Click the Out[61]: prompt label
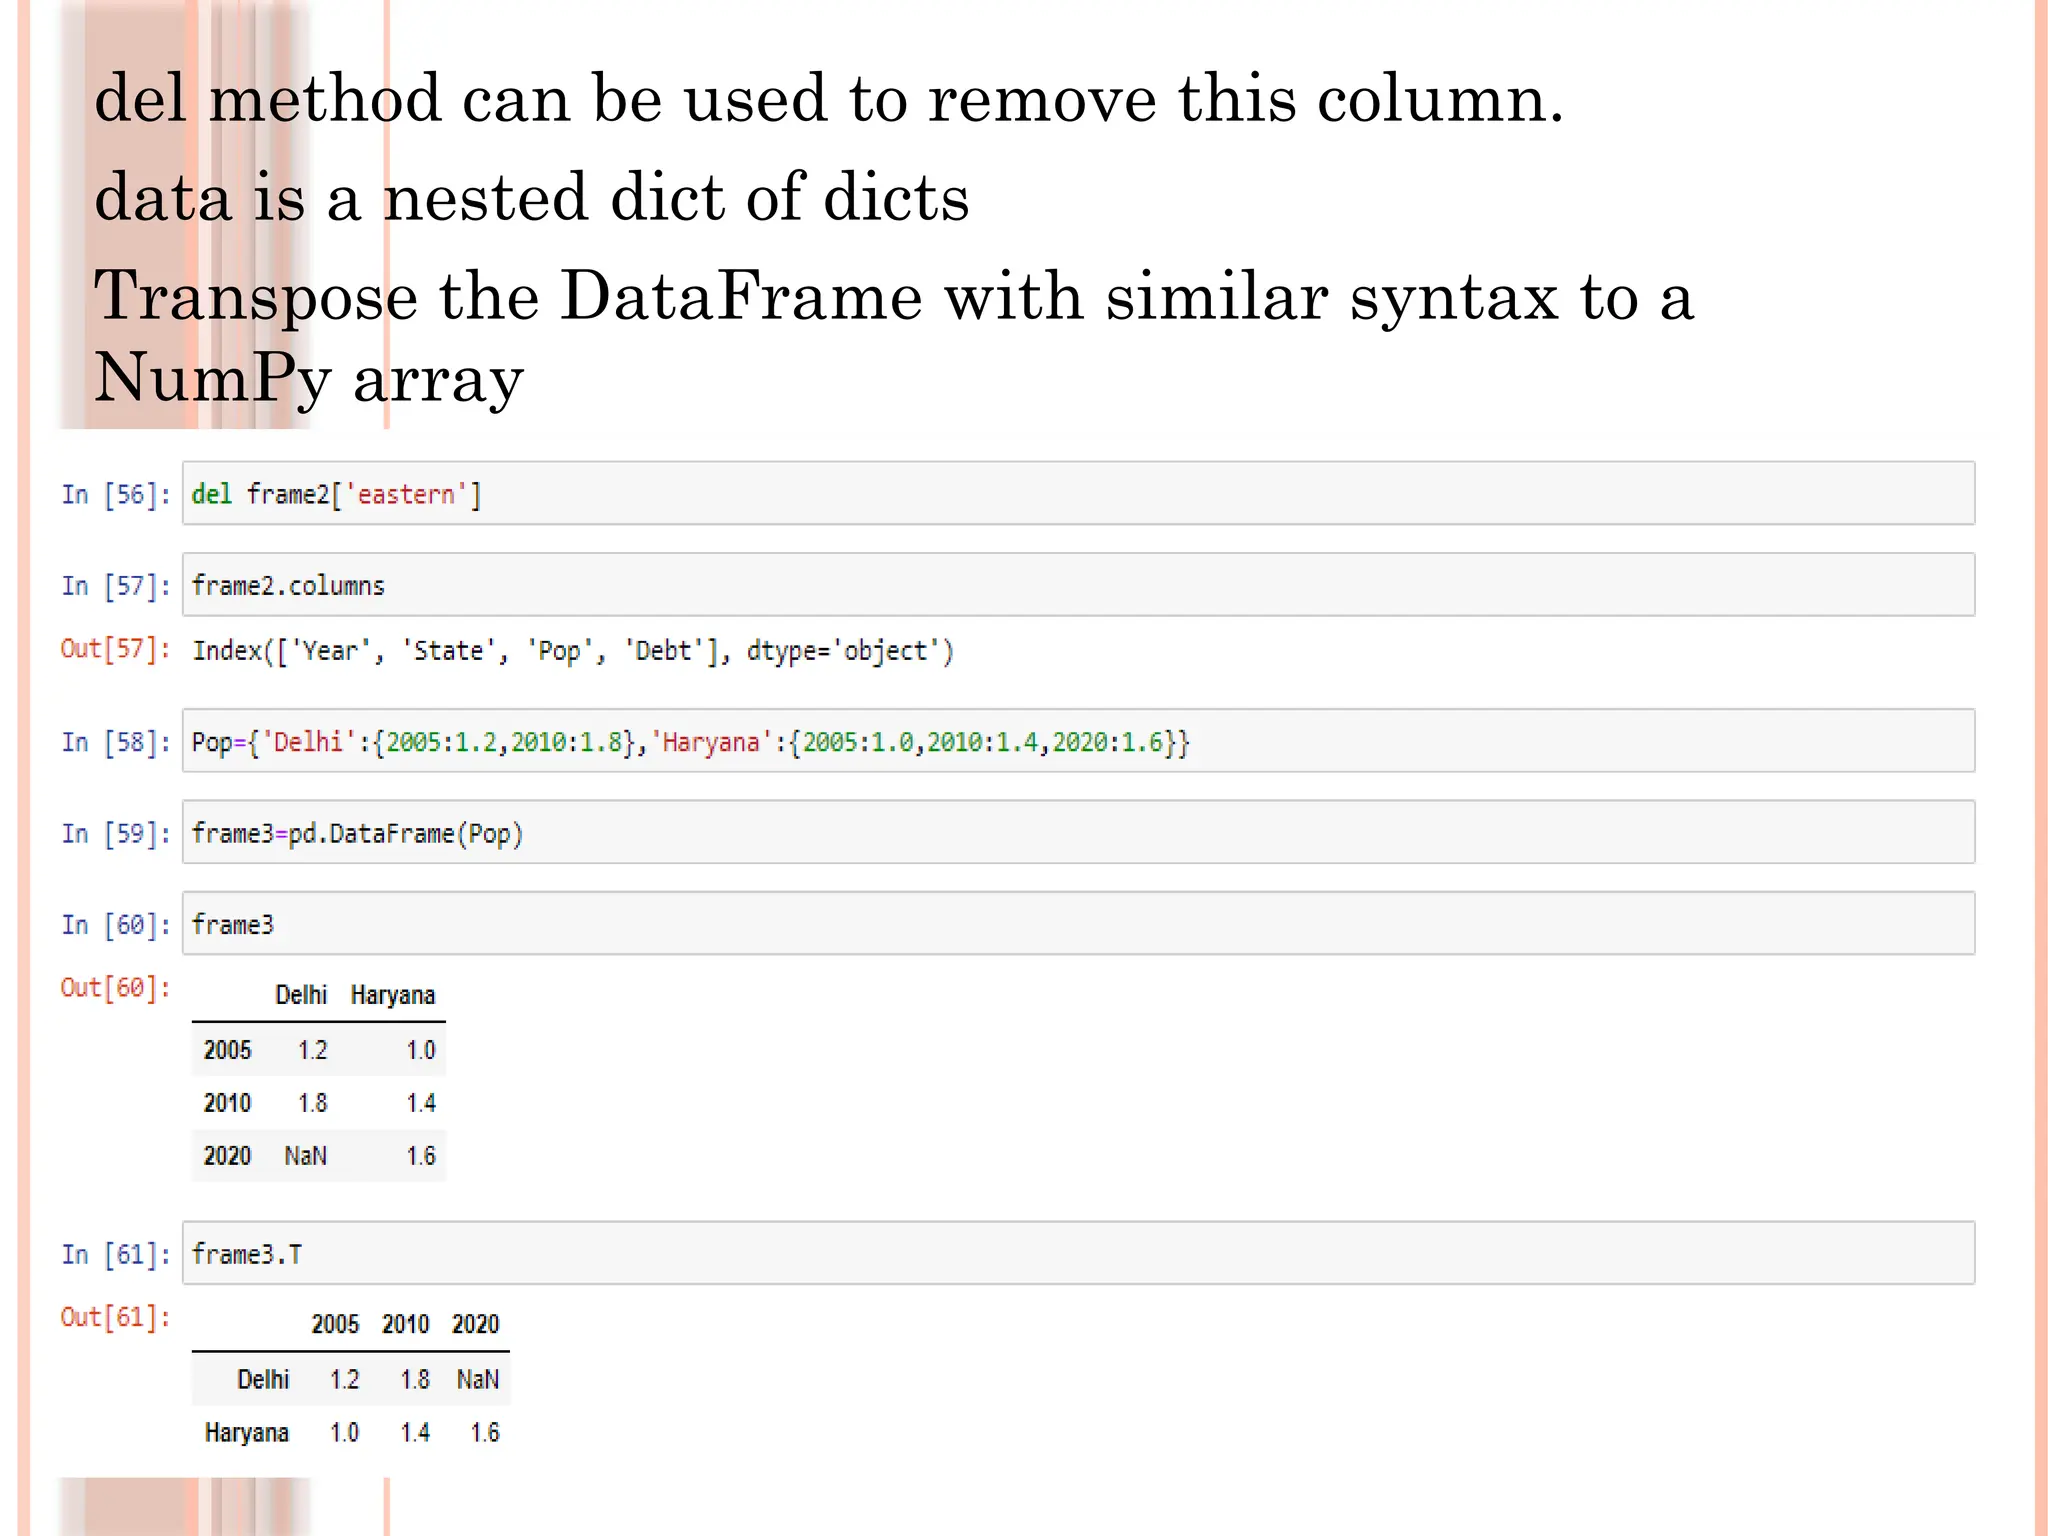 click(115, 1317)
